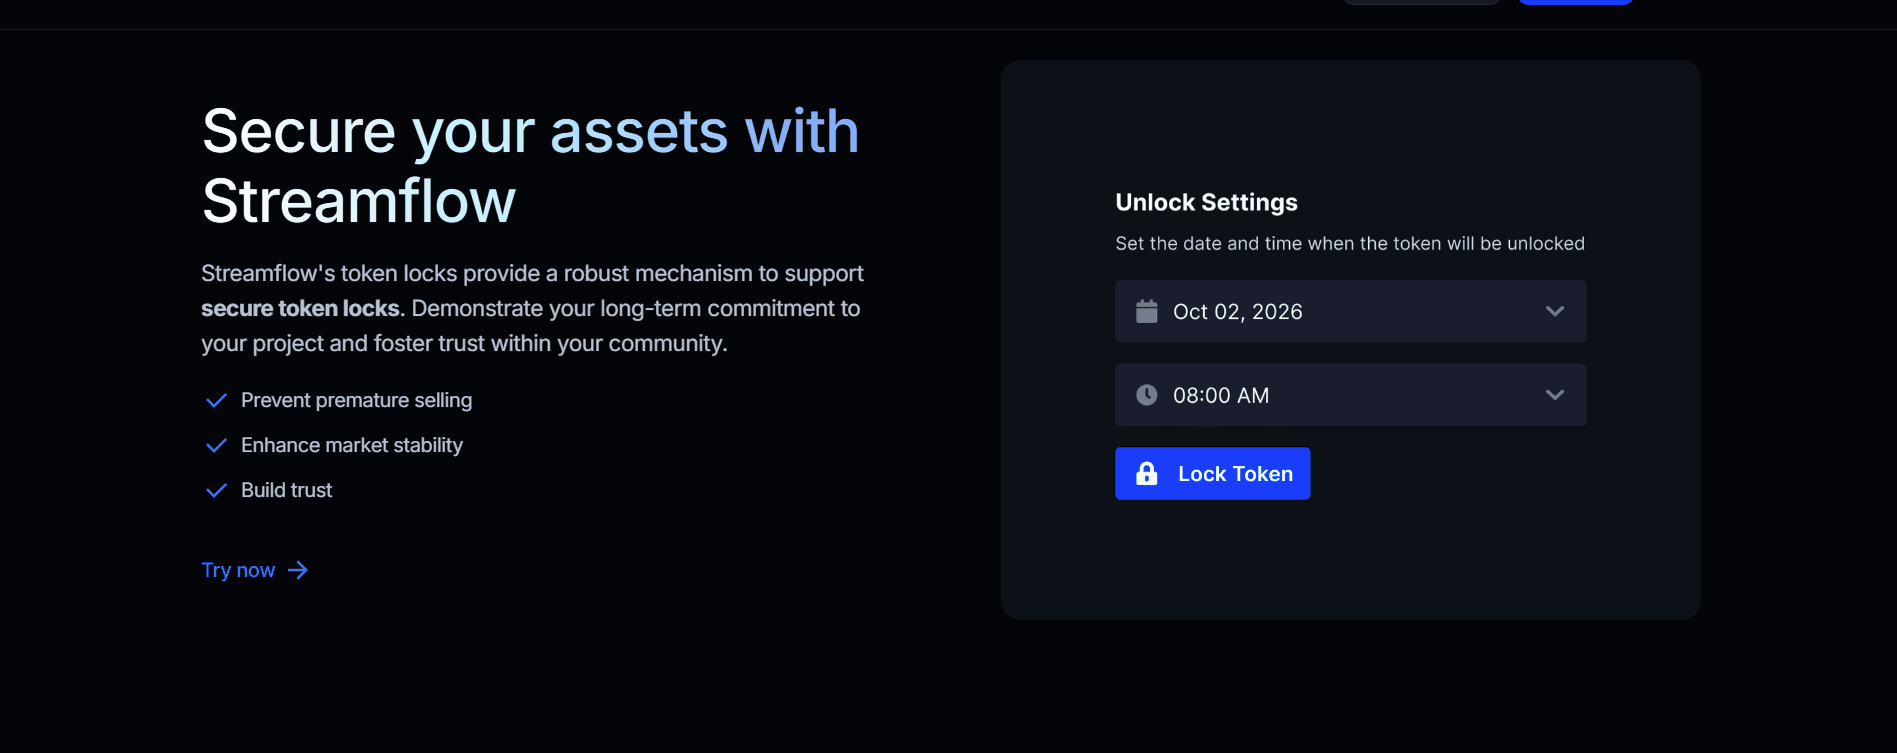Image resolution: width=1897 pixels, height=753 pixels.
Task: Expand the Oct 02, 2026 date dropdown
Action: [1554, 311]
